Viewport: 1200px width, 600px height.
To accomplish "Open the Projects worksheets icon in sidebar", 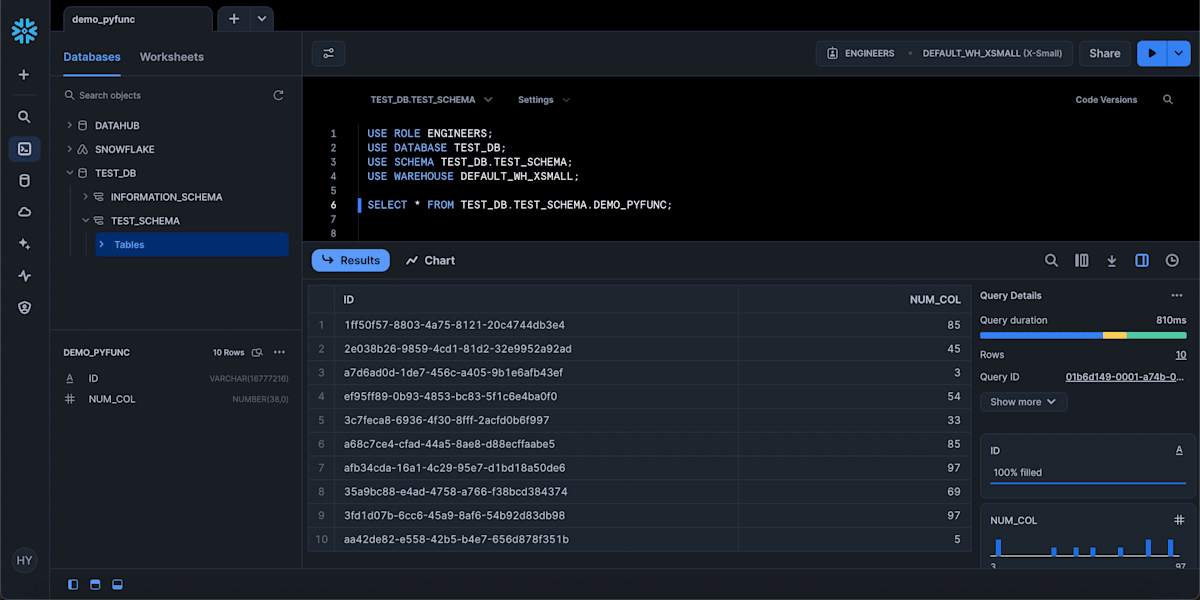I will [24, 149].
